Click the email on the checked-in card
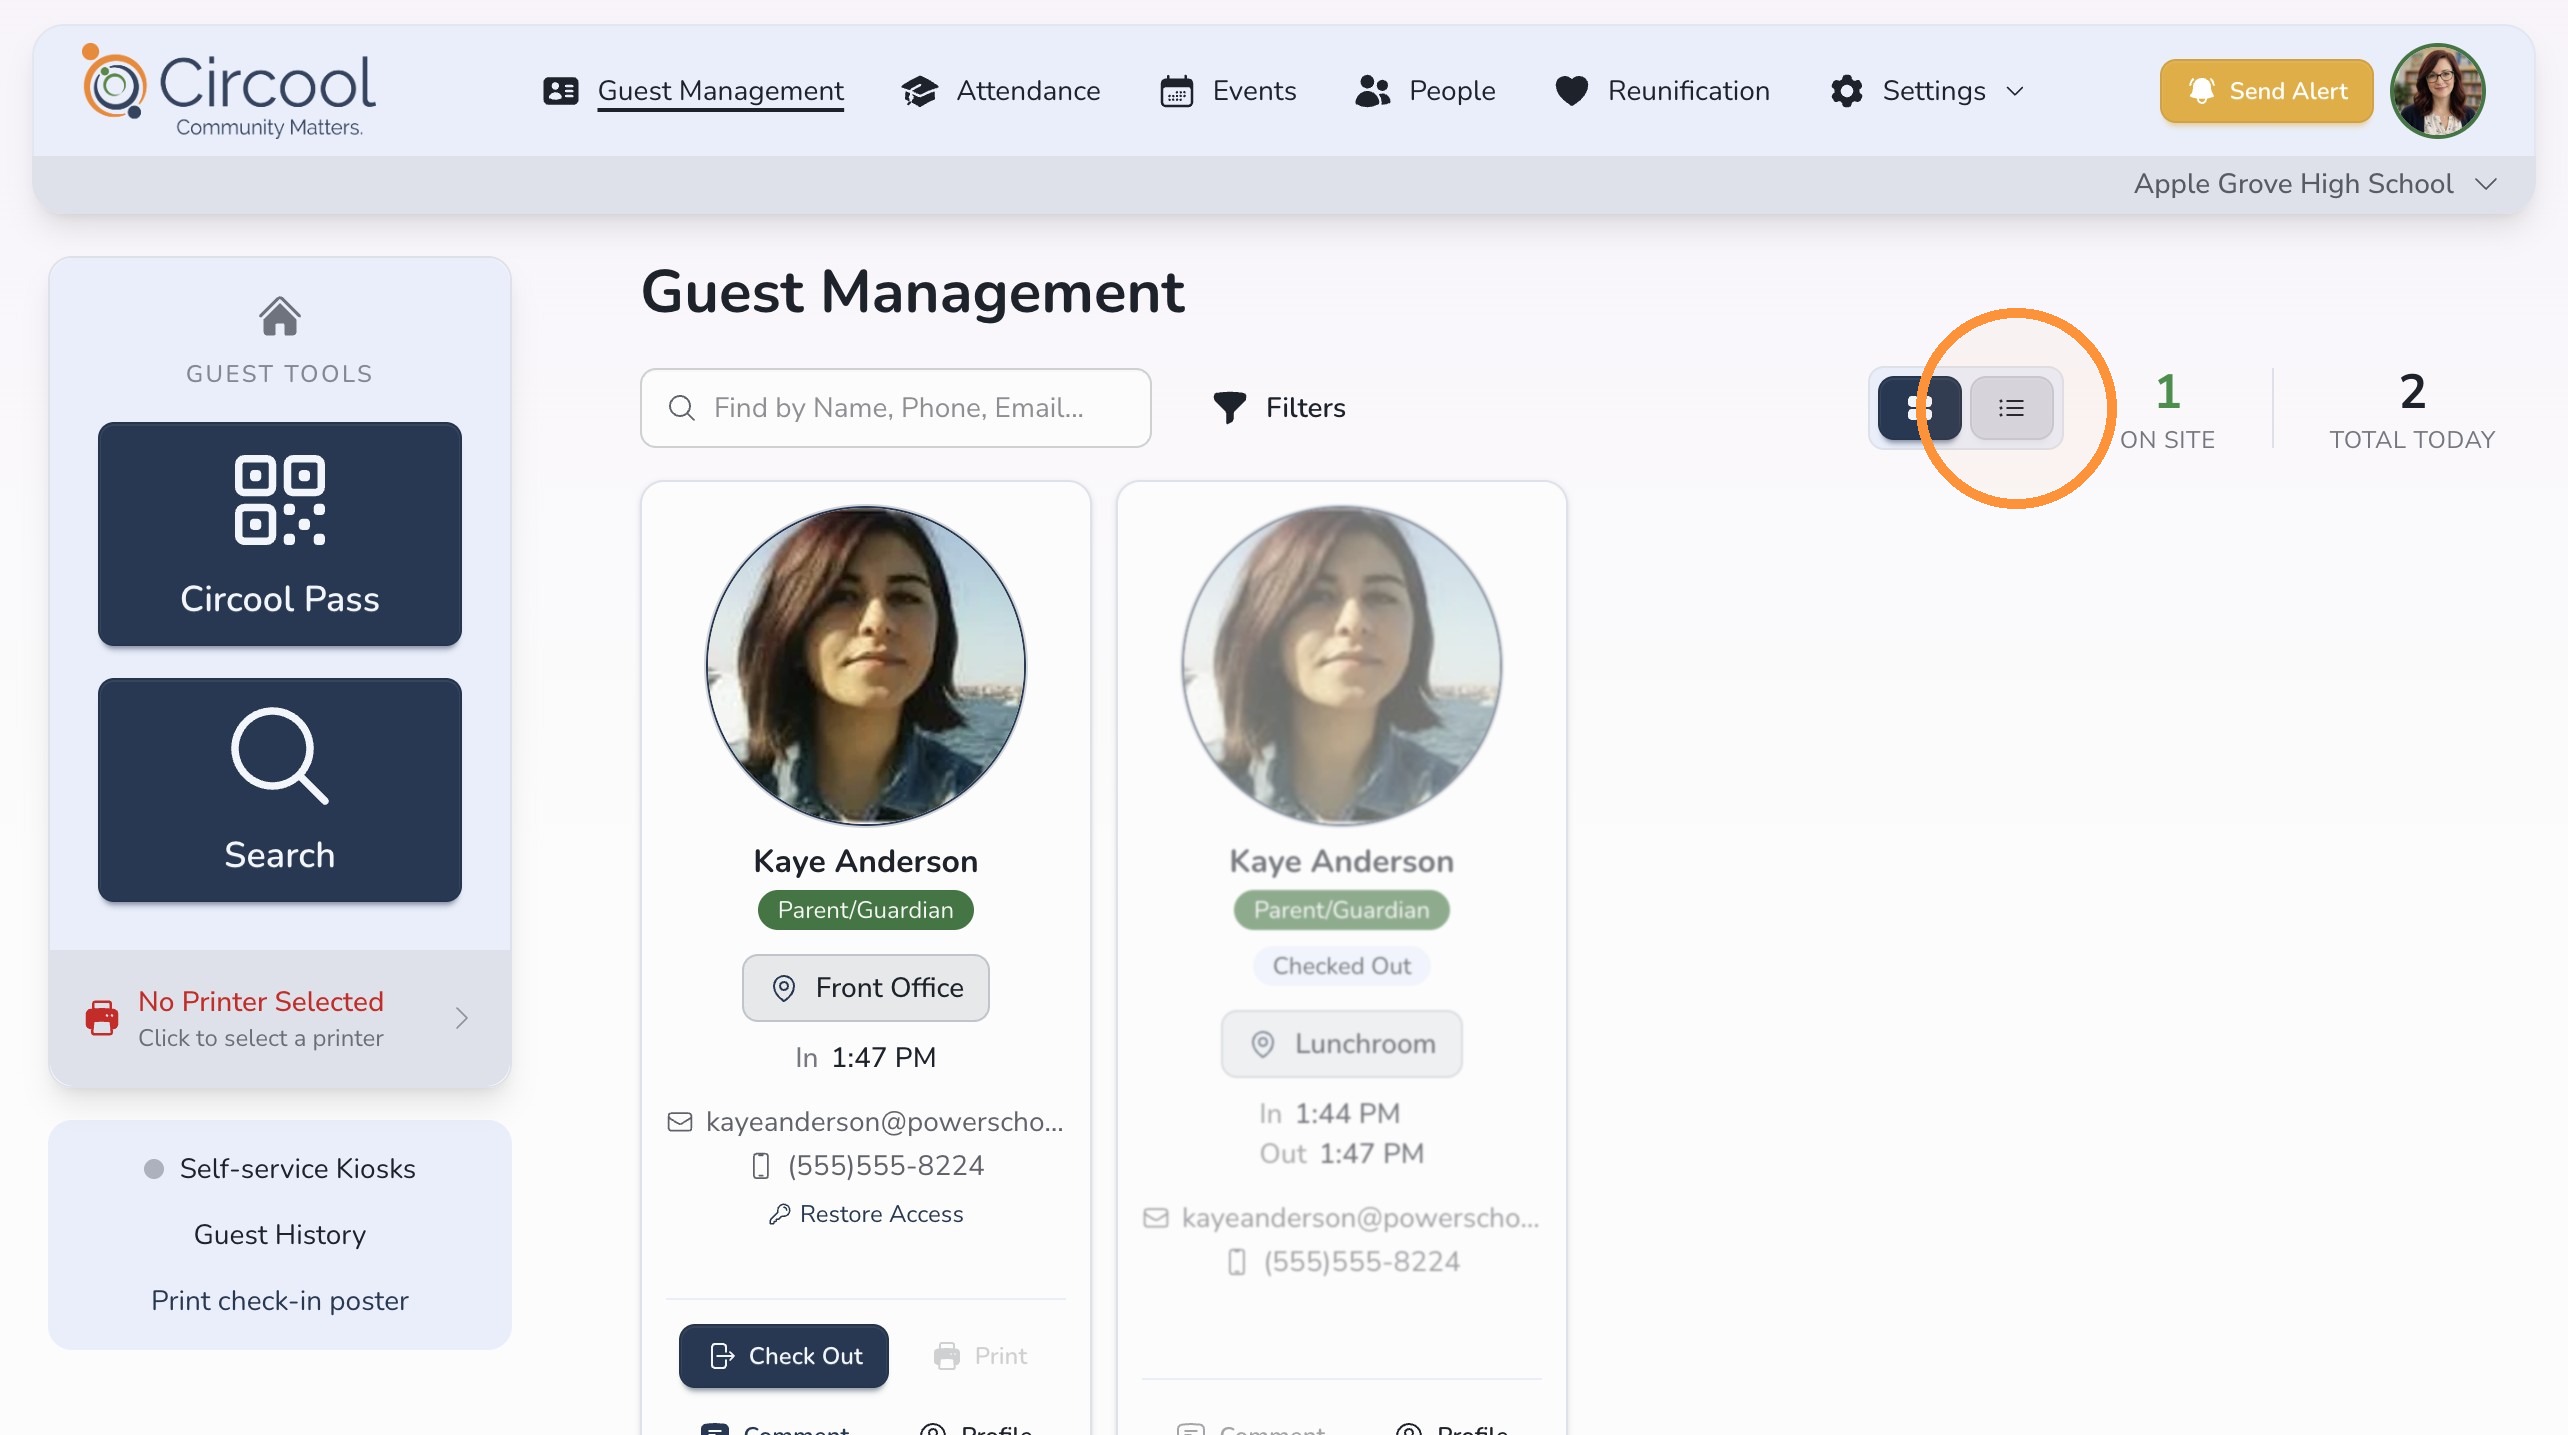Viewport: 2568px width, 1435px height. 884,1122
